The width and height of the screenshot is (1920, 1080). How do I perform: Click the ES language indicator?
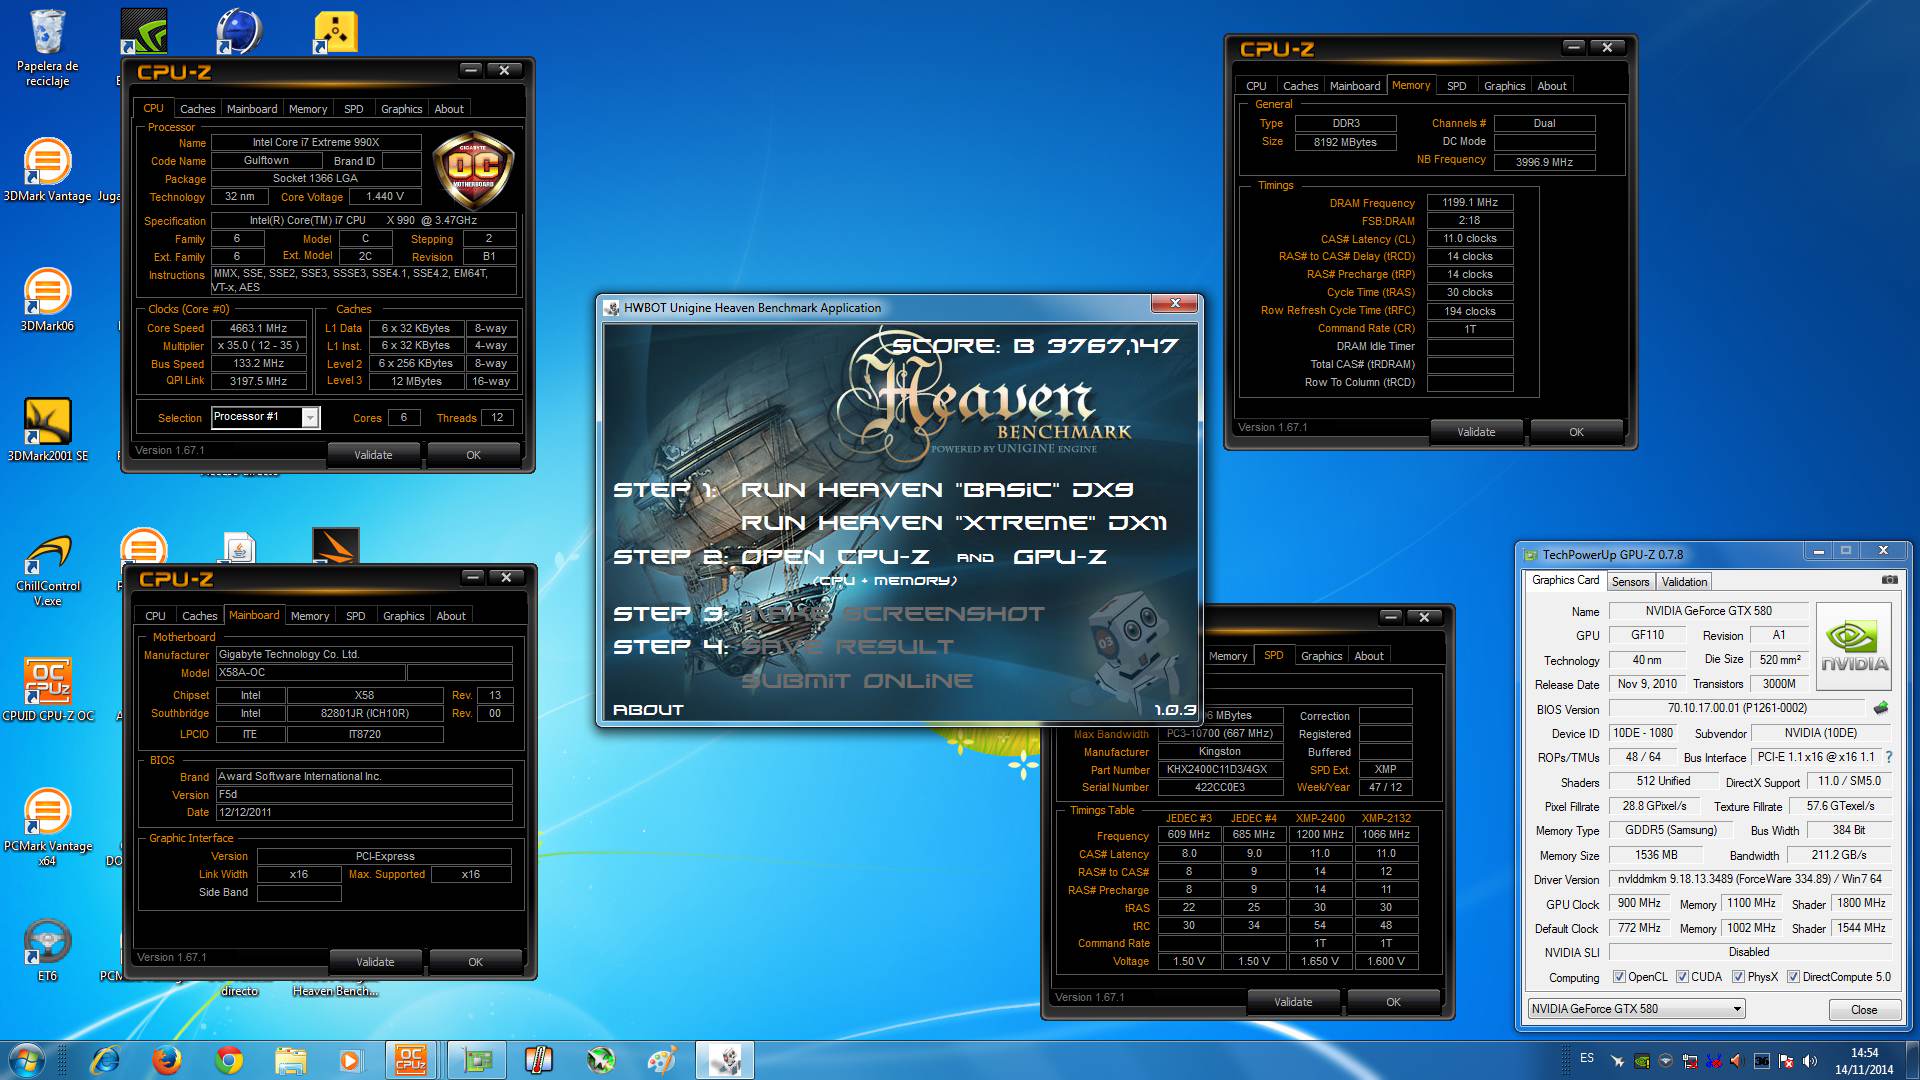point(1587,1058)
